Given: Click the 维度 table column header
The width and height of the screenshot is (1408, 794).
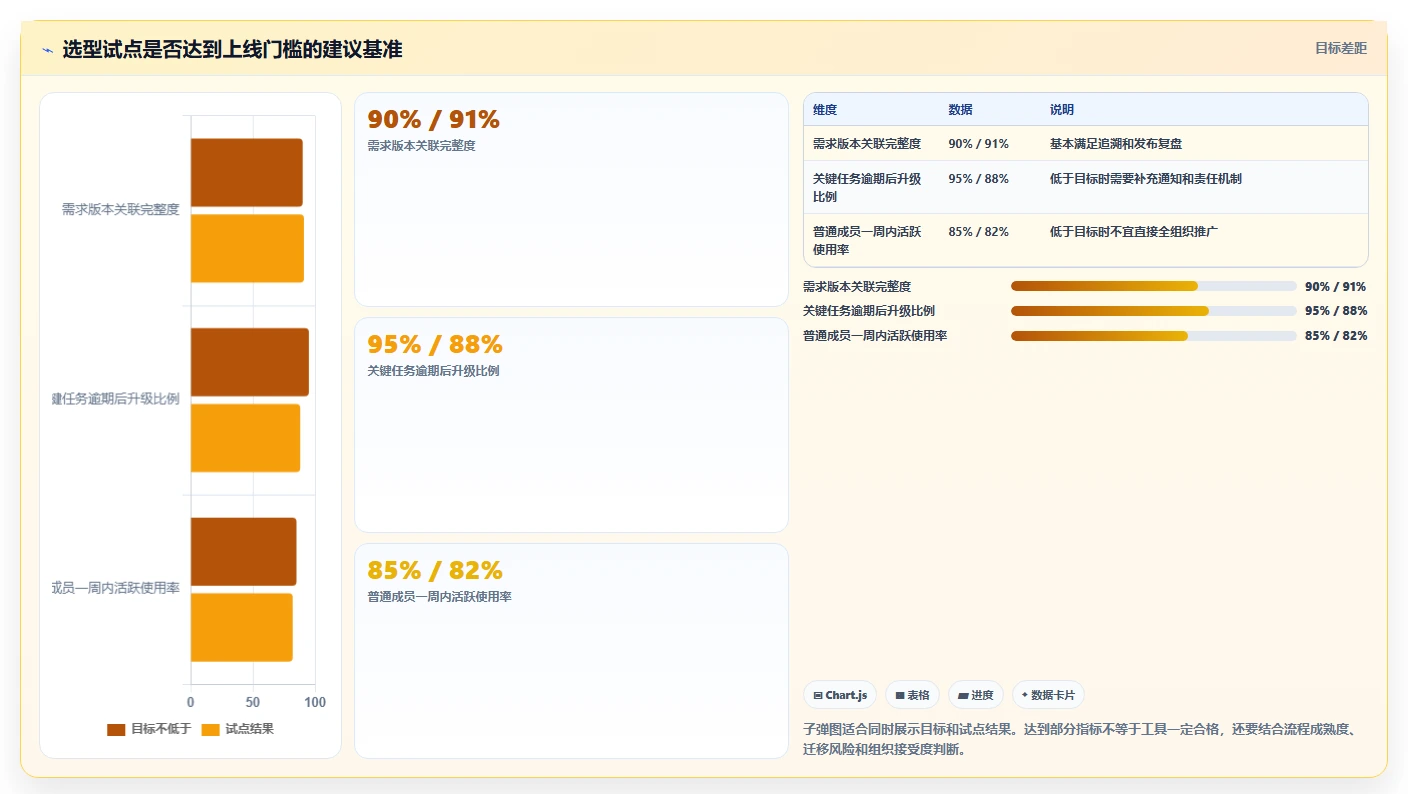Looking at the screenshot, I should [x=825, y=110].
